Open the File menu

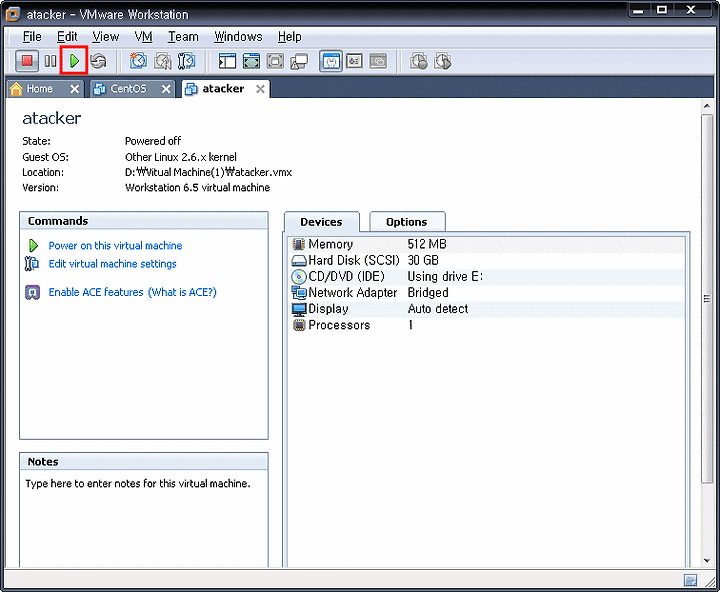coord(32,37)
